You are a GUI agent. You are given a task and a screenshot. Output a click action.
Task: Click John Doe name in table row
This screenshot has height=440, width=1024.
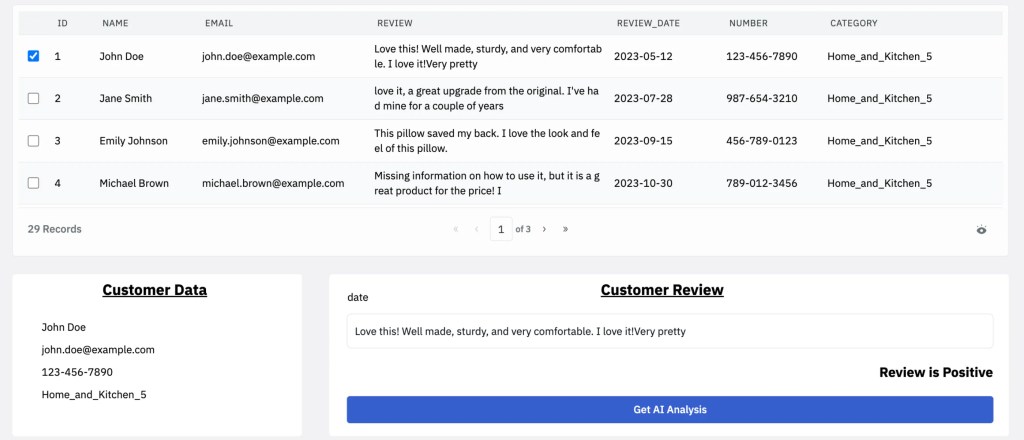tap(121, 56)
